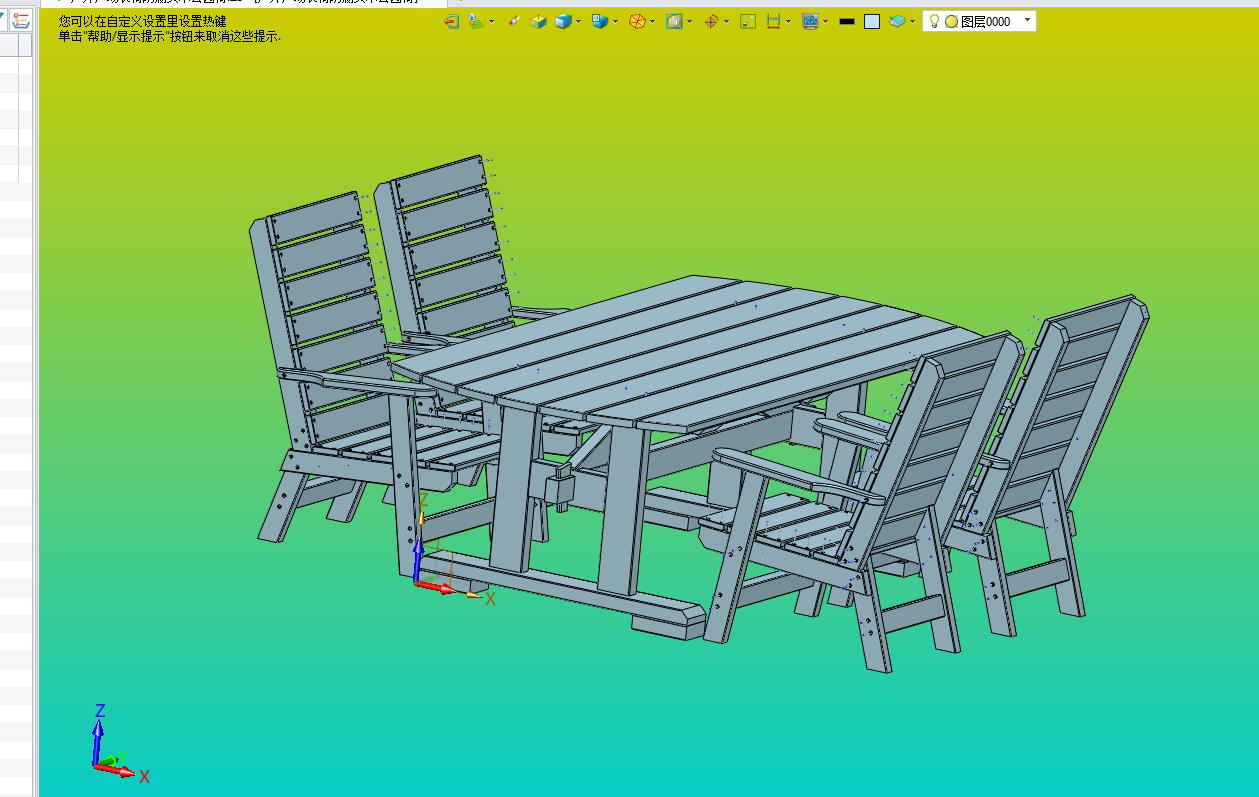Open the monitor display settings icon
Image resolution: width=1259 pixels, height=797 pixels.
coord(810,21)
